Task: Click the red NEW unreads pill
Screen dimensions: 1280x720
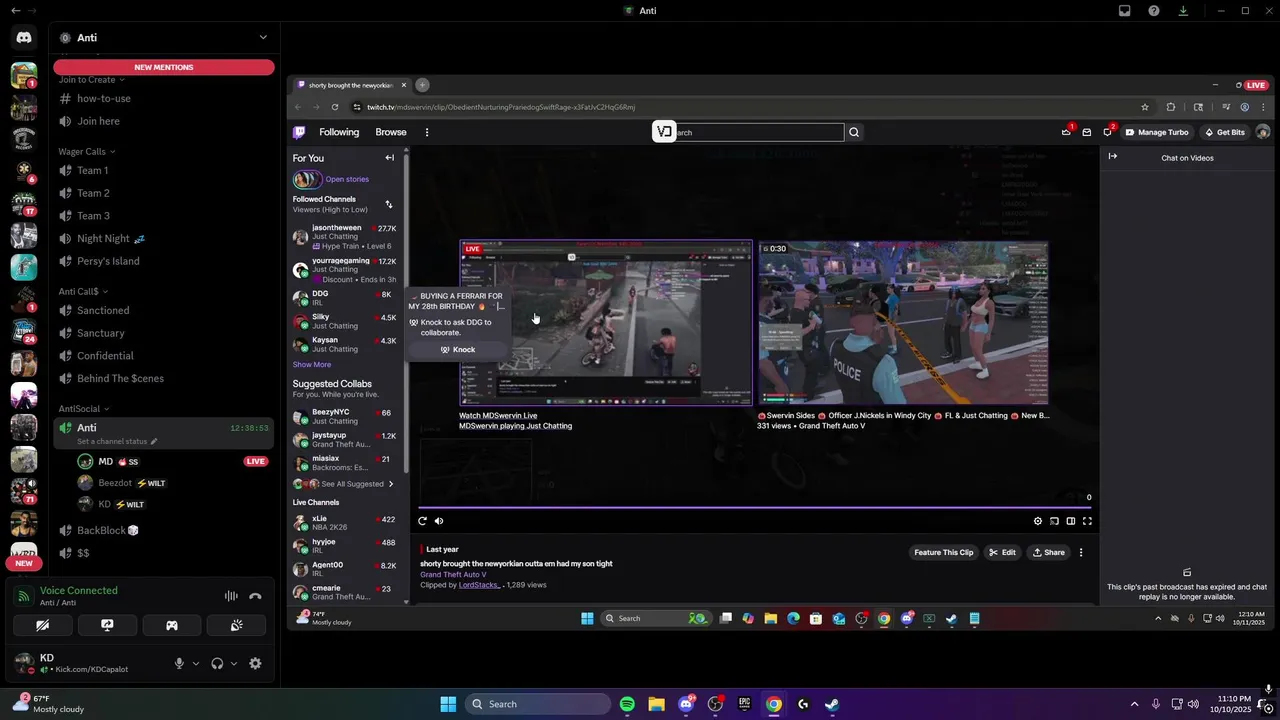Action: coord(24,563)
